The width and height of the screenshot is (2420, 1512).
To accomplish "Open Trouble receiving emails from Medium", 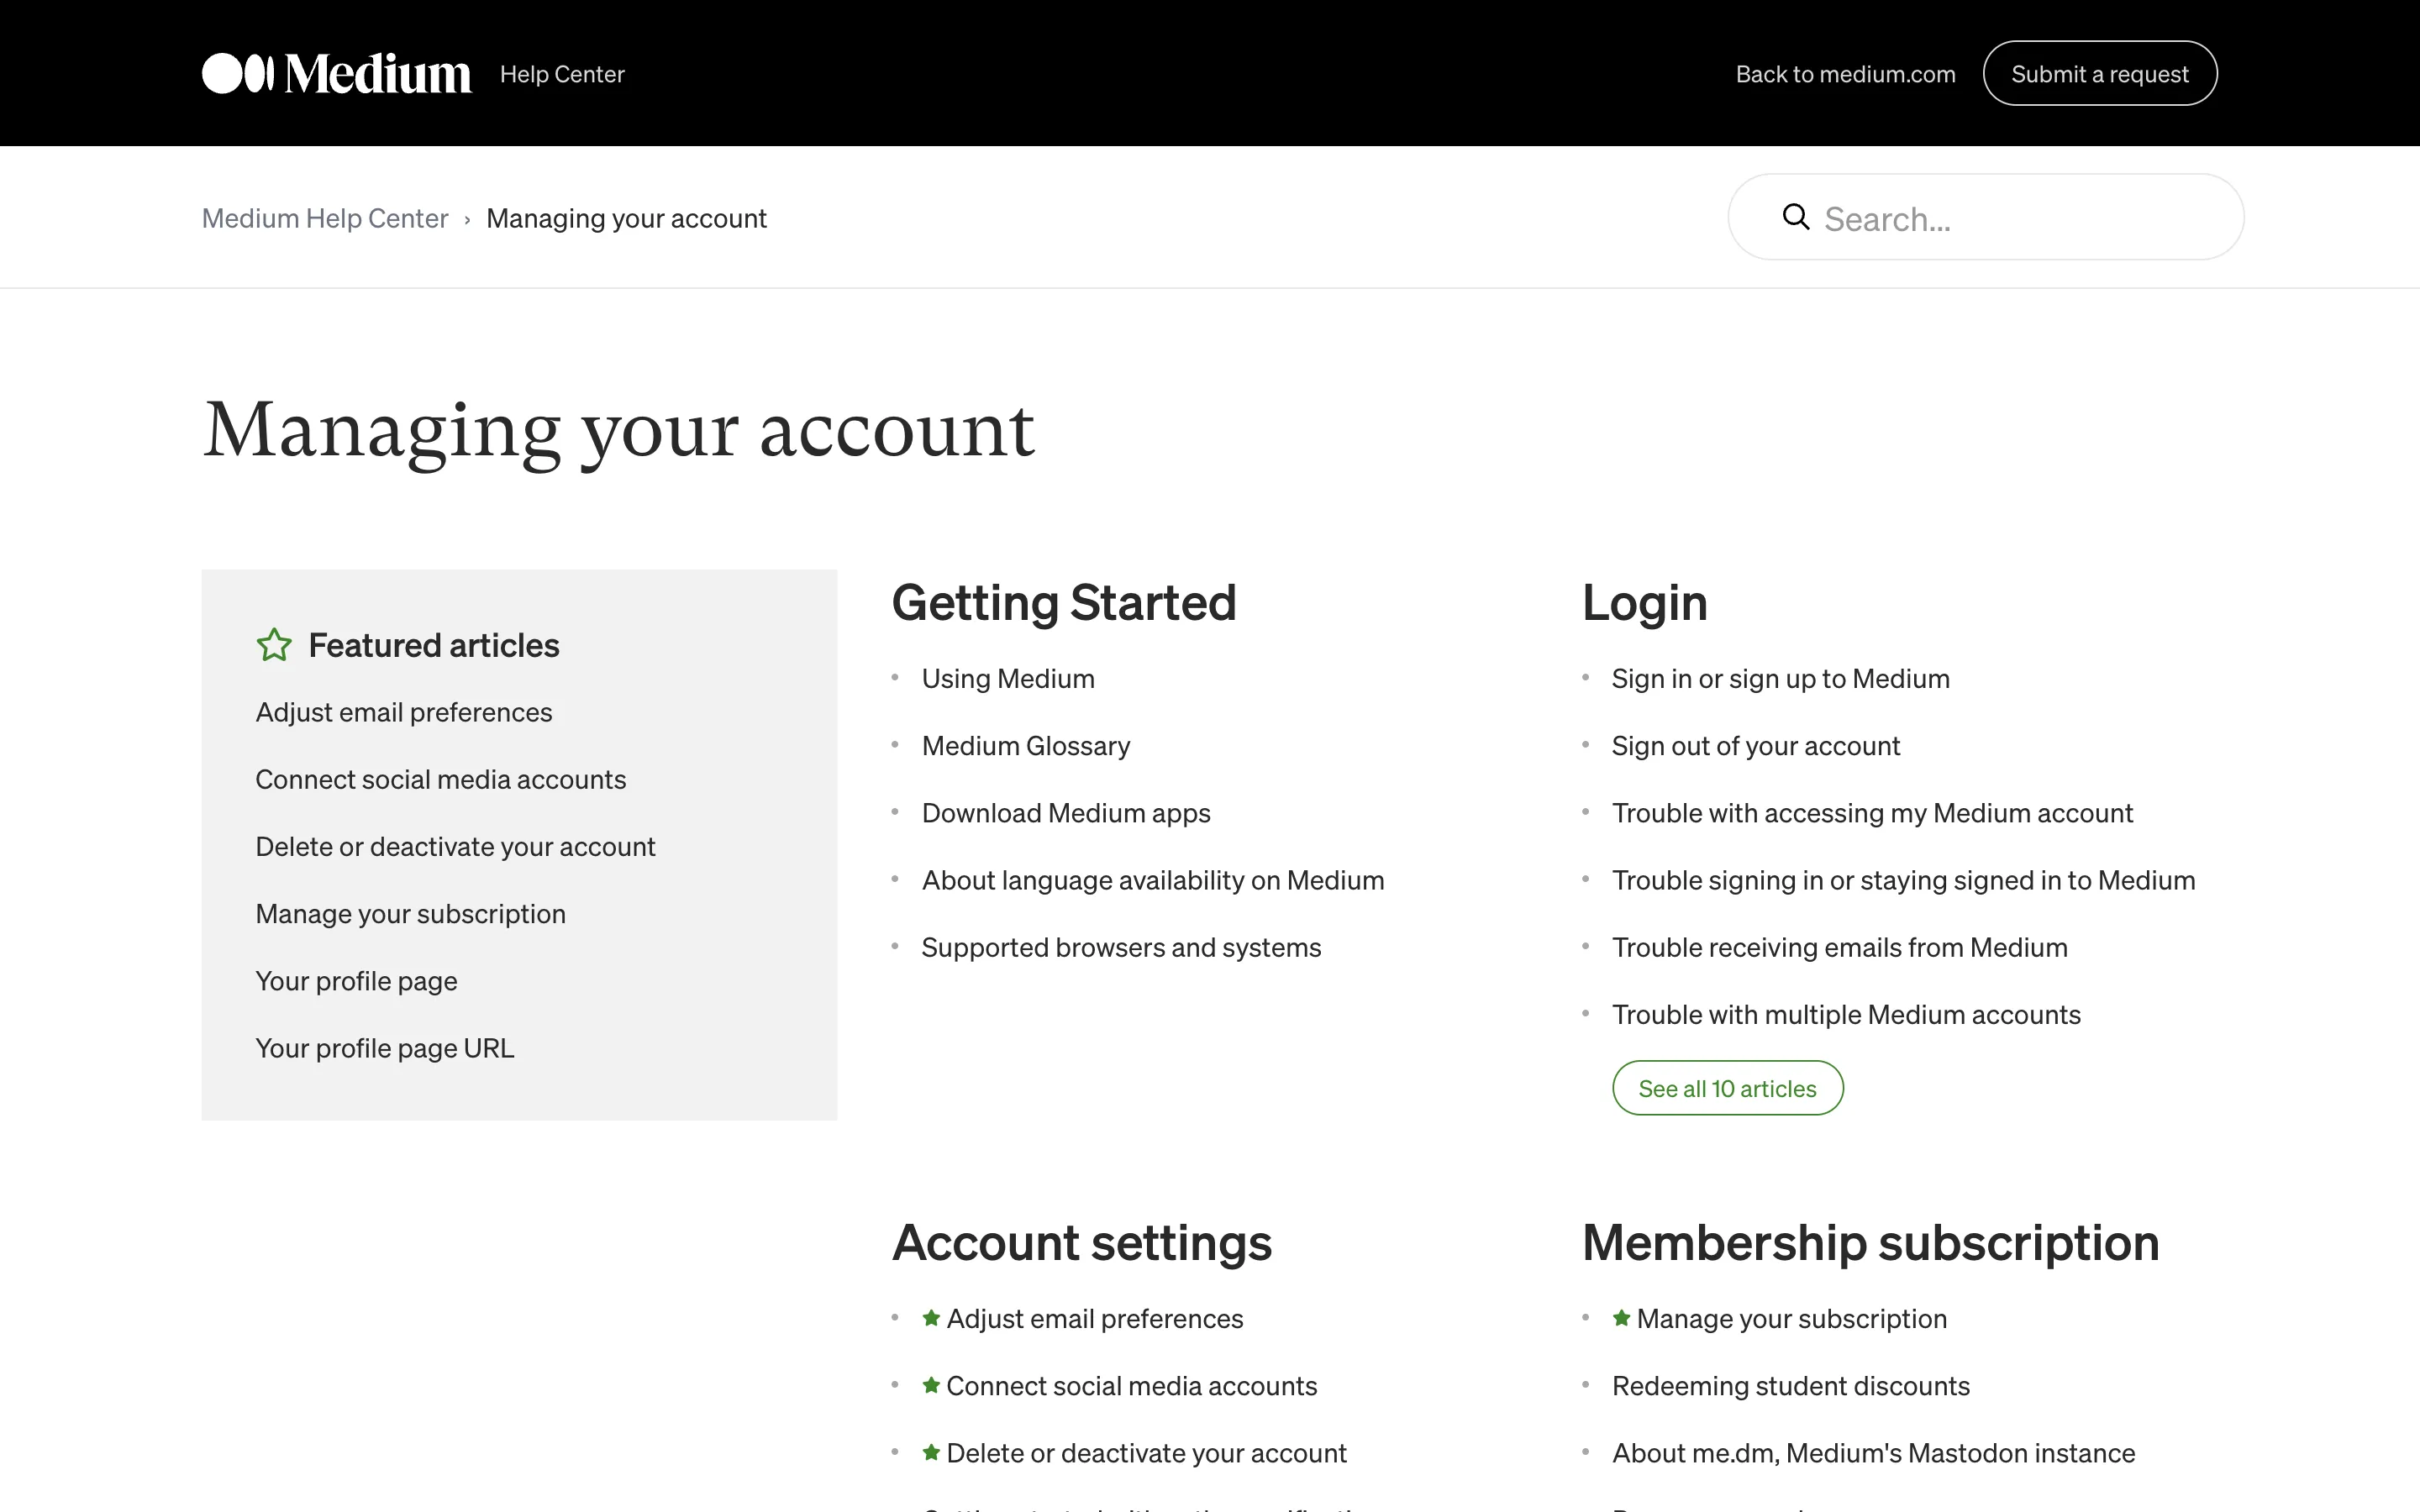I will click(1839, 947).
